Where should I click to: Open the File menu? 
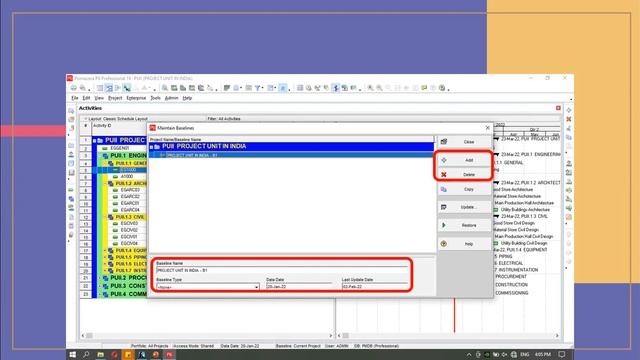[x=75, y=98]
